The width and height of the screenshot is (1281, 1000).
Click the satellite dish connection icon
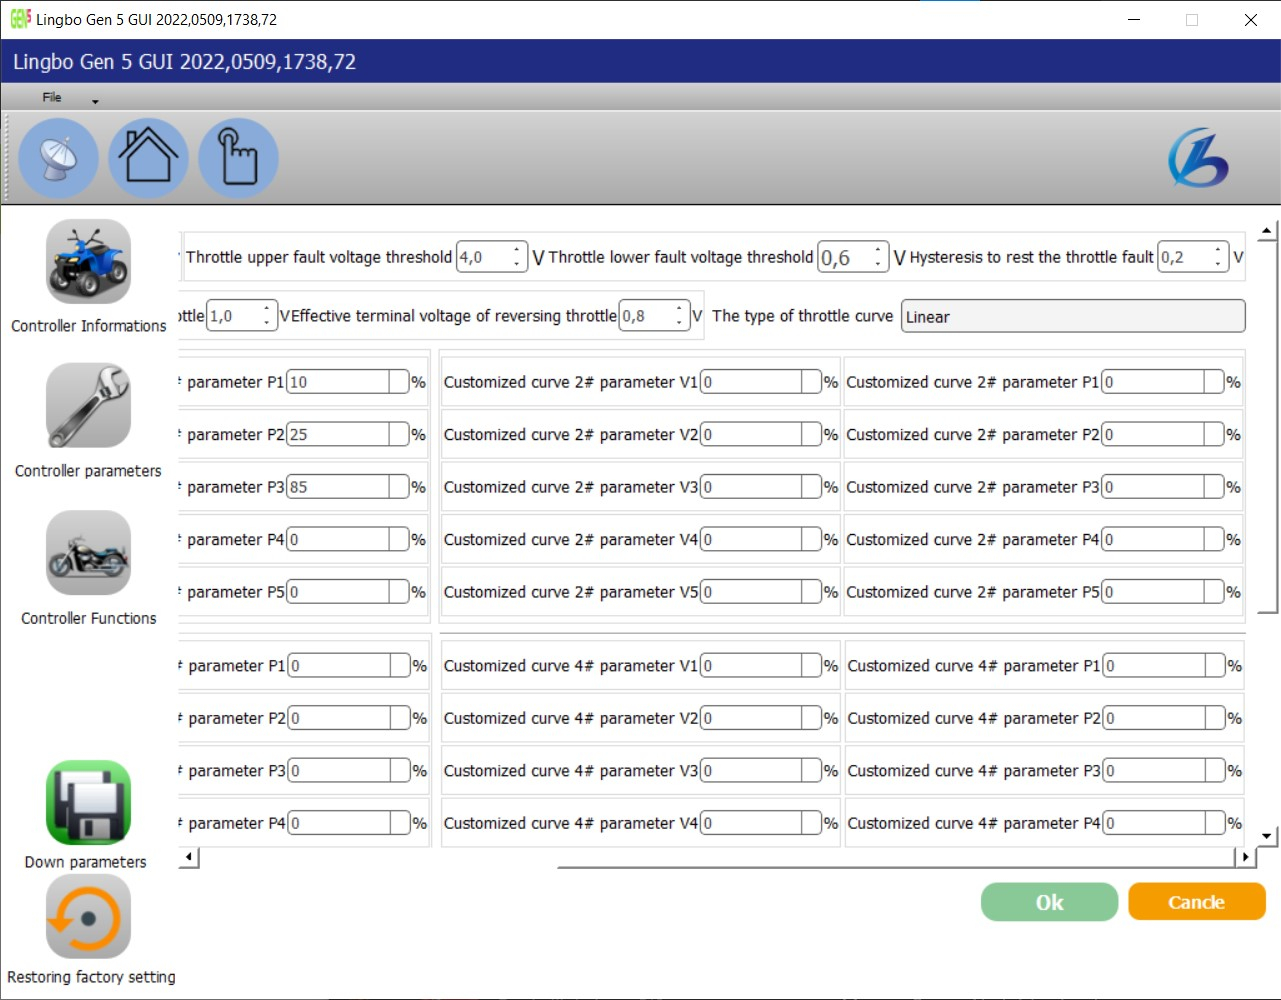tap(58, 158)
